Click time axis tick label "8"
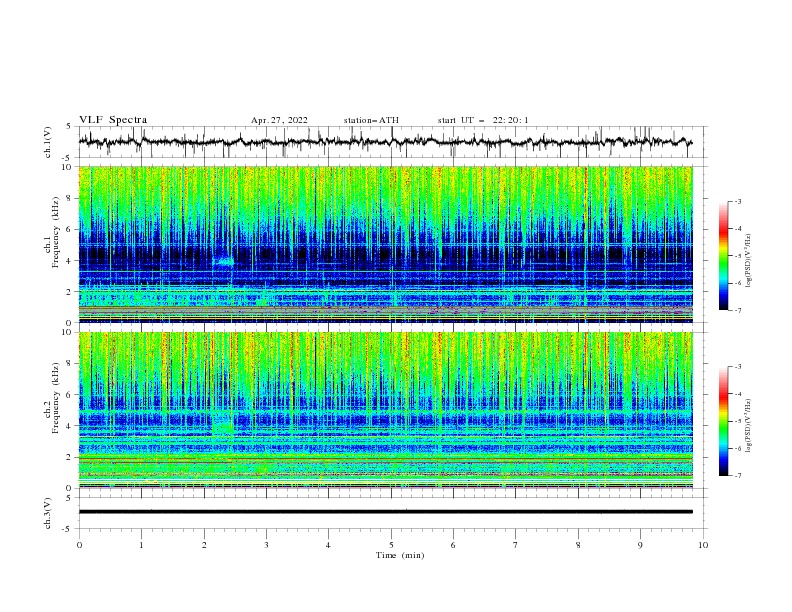The width and height of the screenshot is (792, 612). 578,545
